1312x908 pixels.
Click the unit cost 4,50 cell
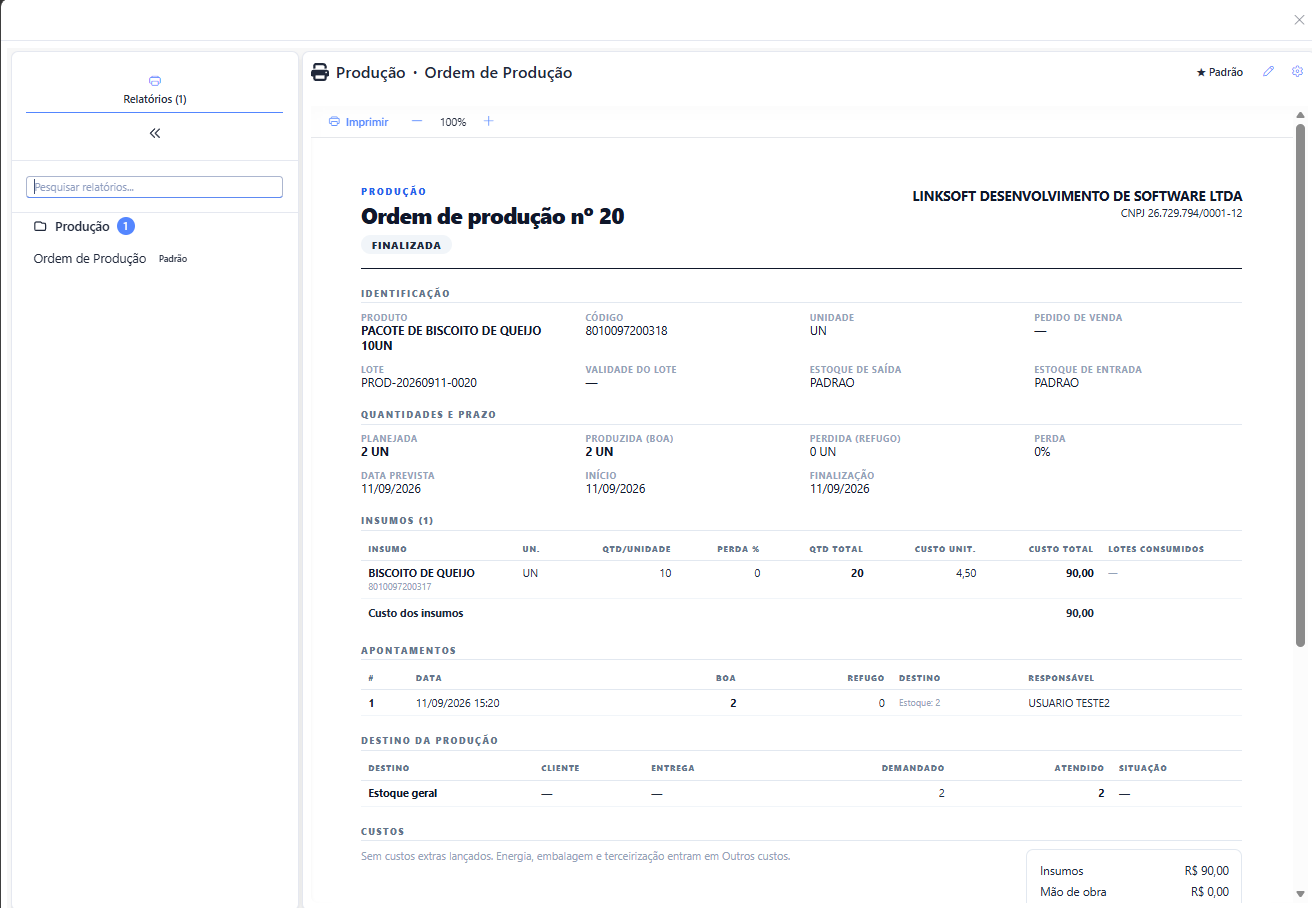(966, 573)
